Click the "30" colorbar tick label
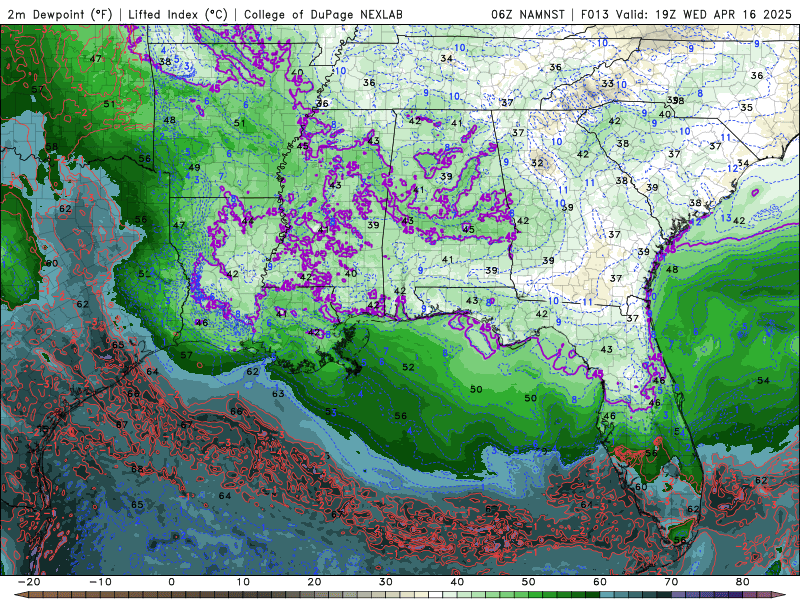Viewport: 800px width, 600px height. [386, 582]
